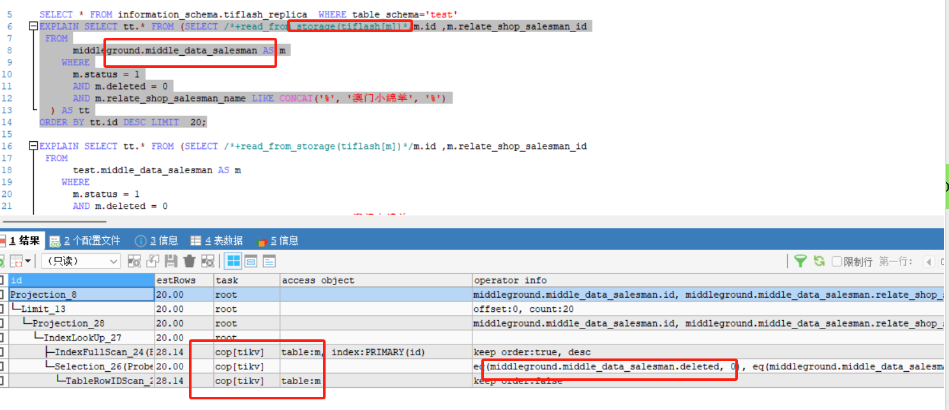Switch to the 4 表数据 tab

point(217,240)
